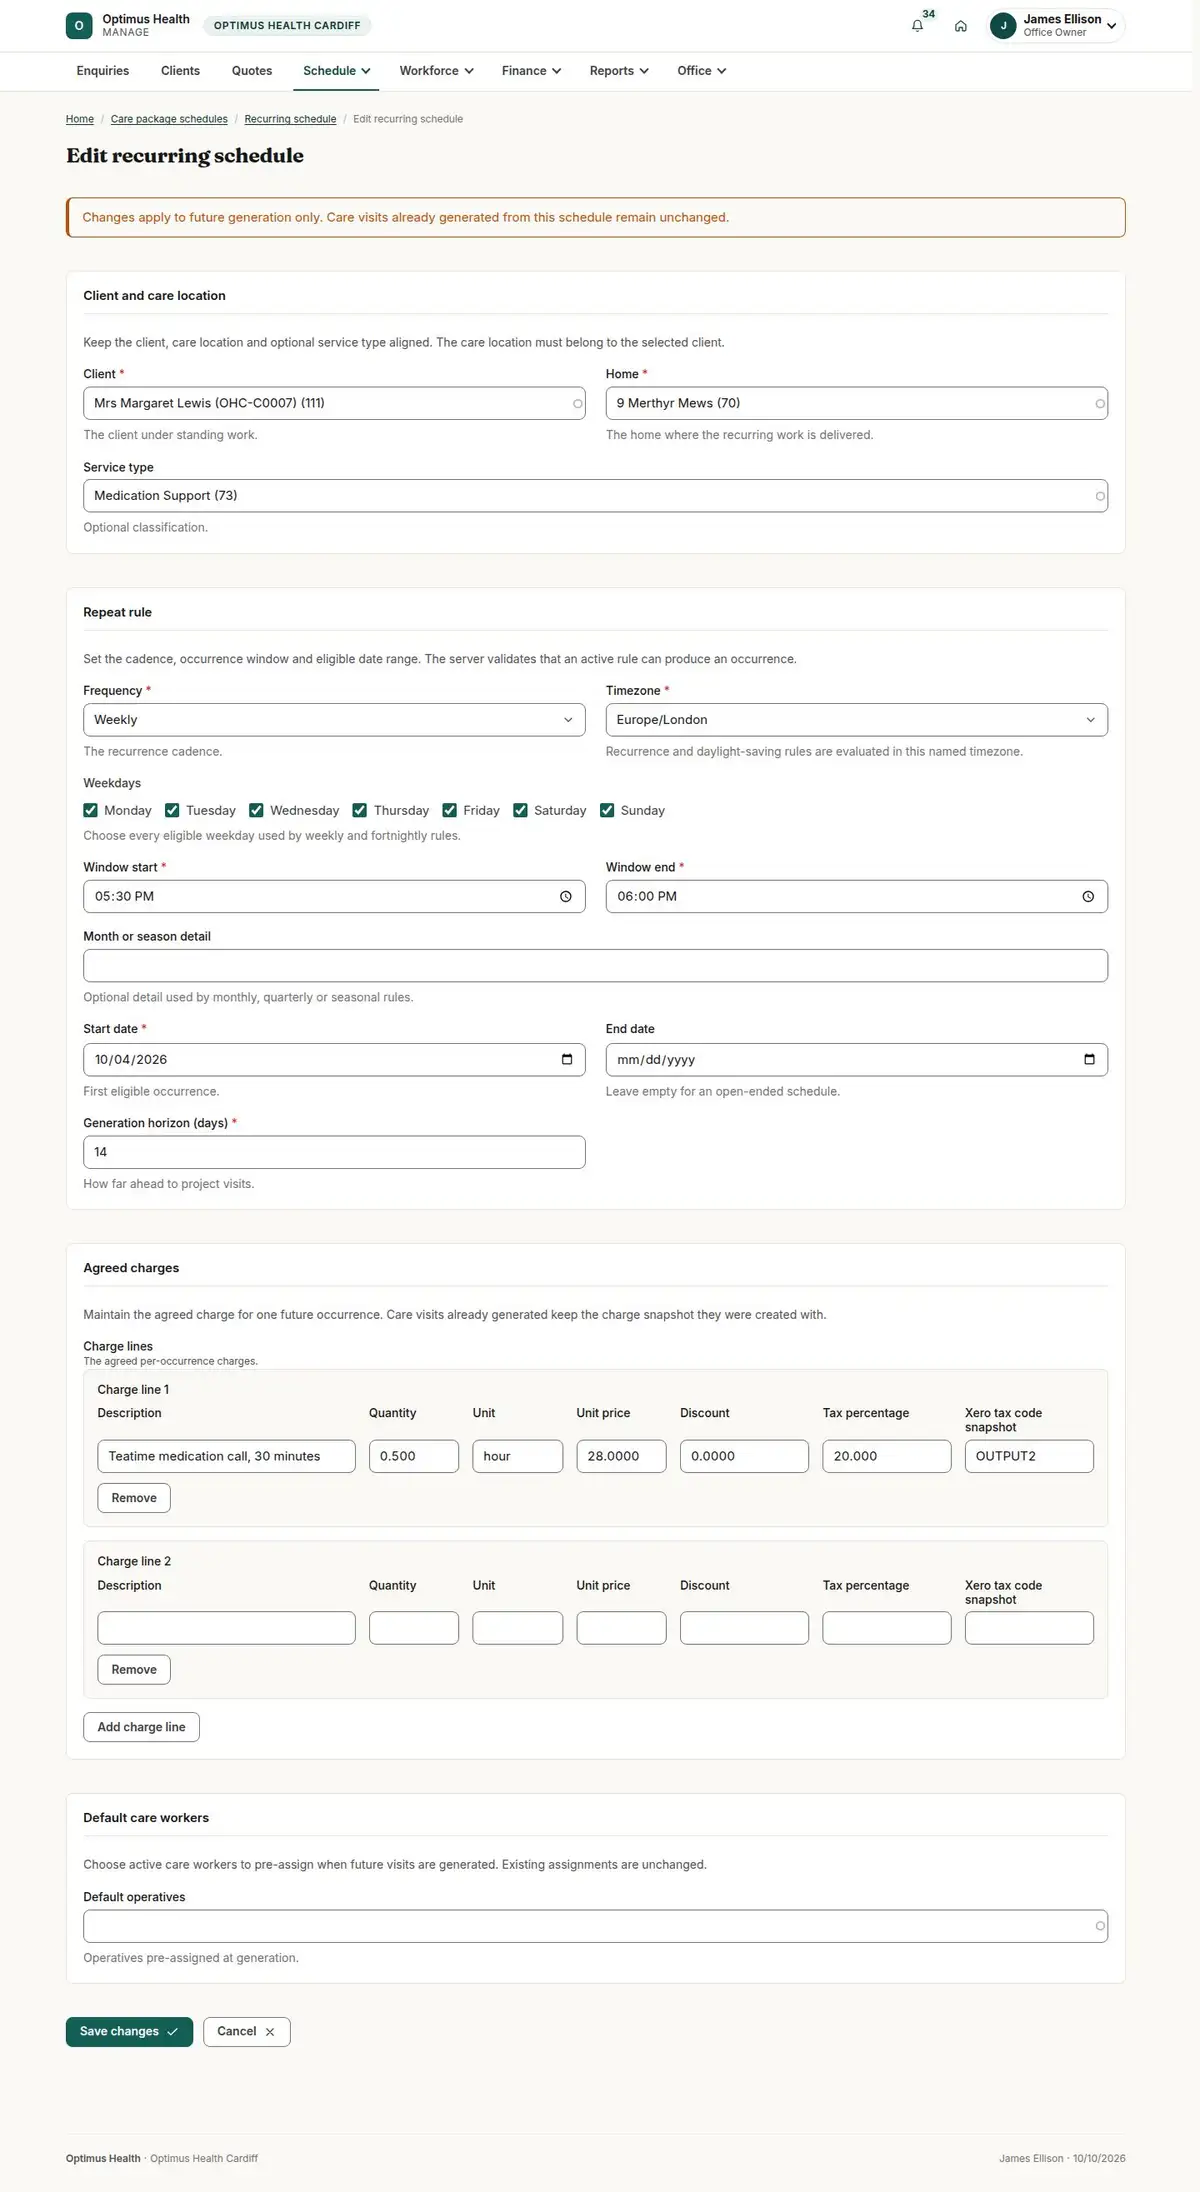Click the Add charge line button
The height and width of the screenshot is (2192, 1200).
click(x=141, y=1727)
